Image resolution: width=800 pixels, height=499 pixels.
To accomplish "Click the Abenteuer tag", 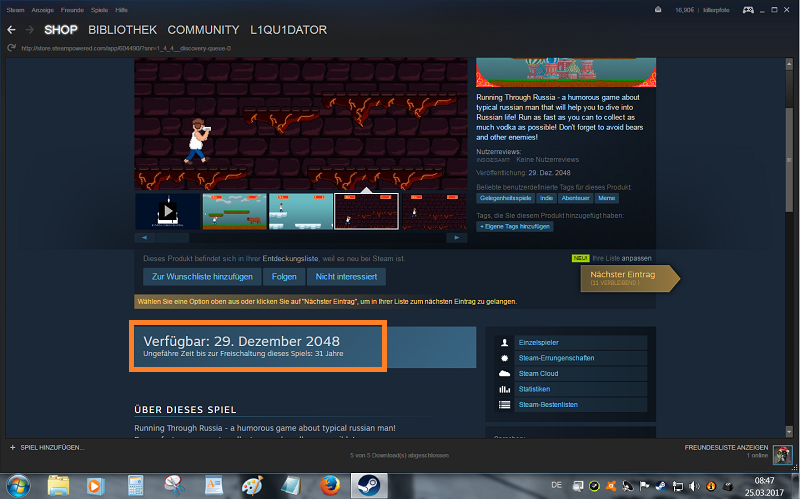I will coord(576,198).
